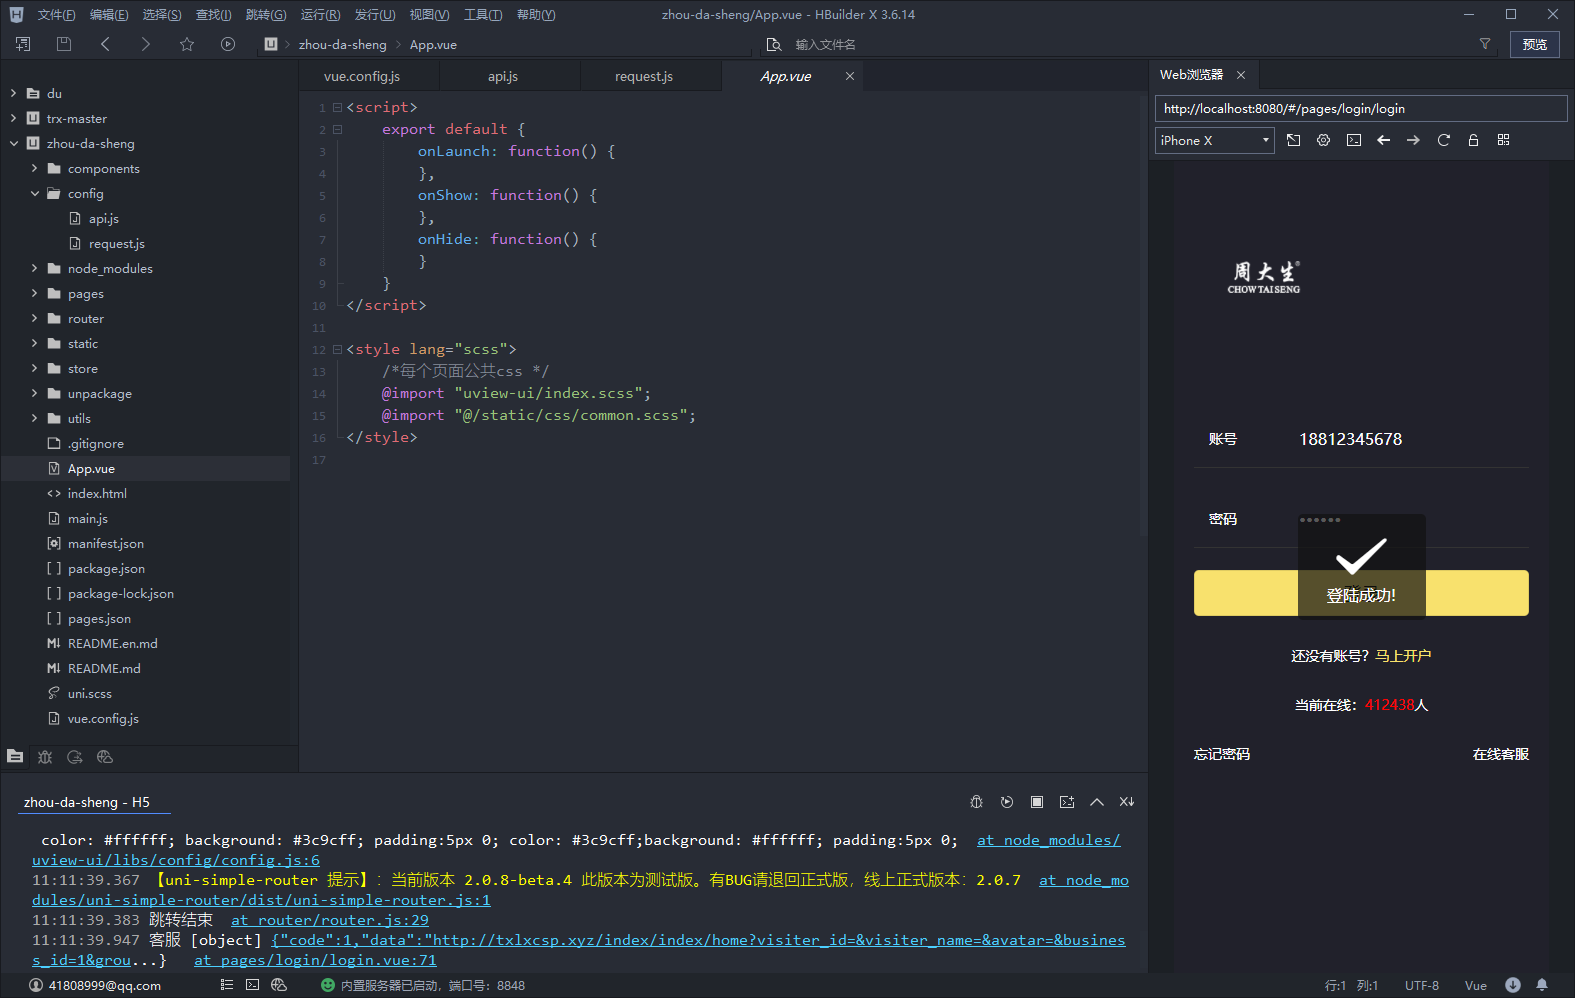Image resolution: width=1575 pixels, height=998 pixels.
Task: Go back with the top toolbar arrow
Action: [x=105, y=44]
